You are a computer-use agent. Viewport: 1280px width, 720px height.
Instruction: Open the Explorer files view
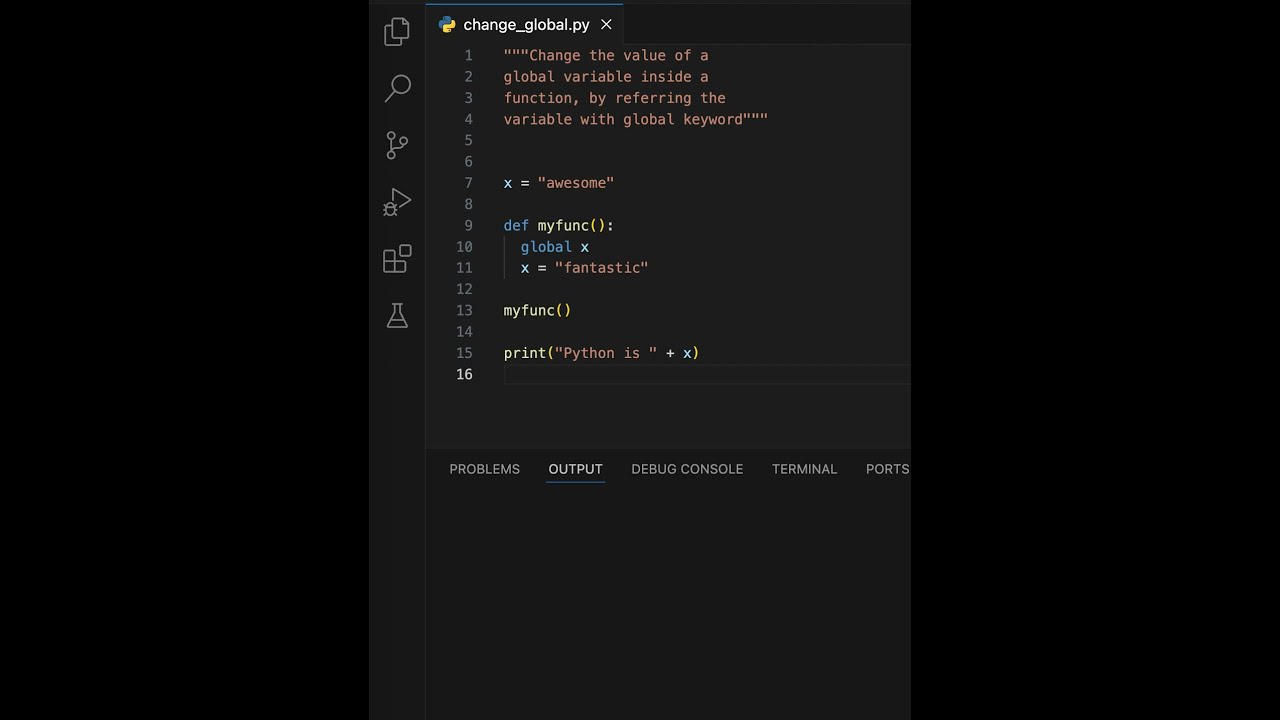pyautogui.click(x=397, y=31)
